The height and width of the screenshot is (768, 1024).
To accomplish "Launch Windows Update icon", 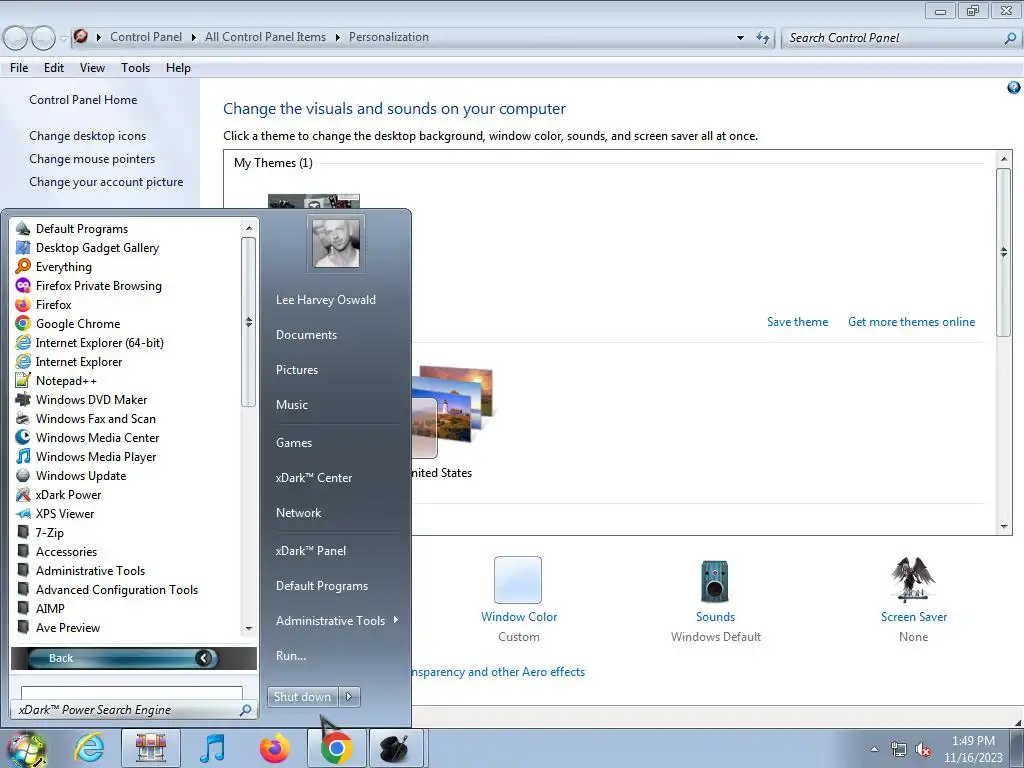I will [x=23, y=475].
